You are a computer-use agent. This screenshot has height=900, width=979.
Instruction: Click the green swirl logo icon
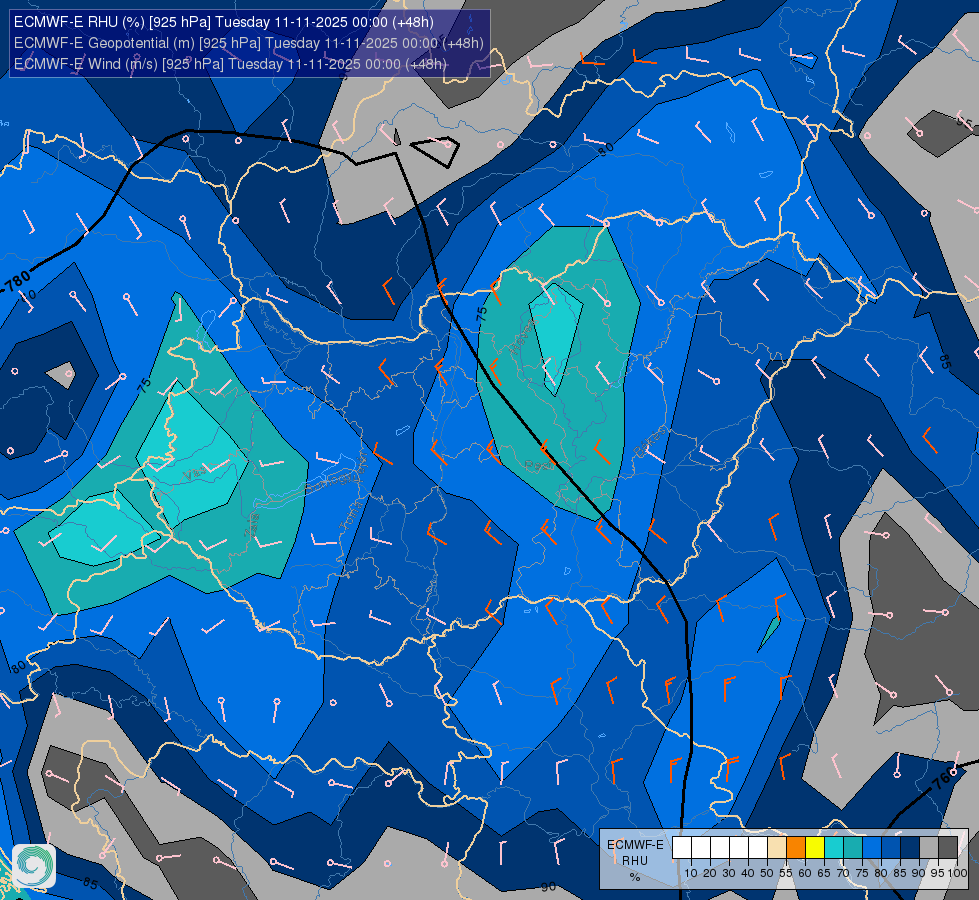pyautogui.click(x=34, y=866)
